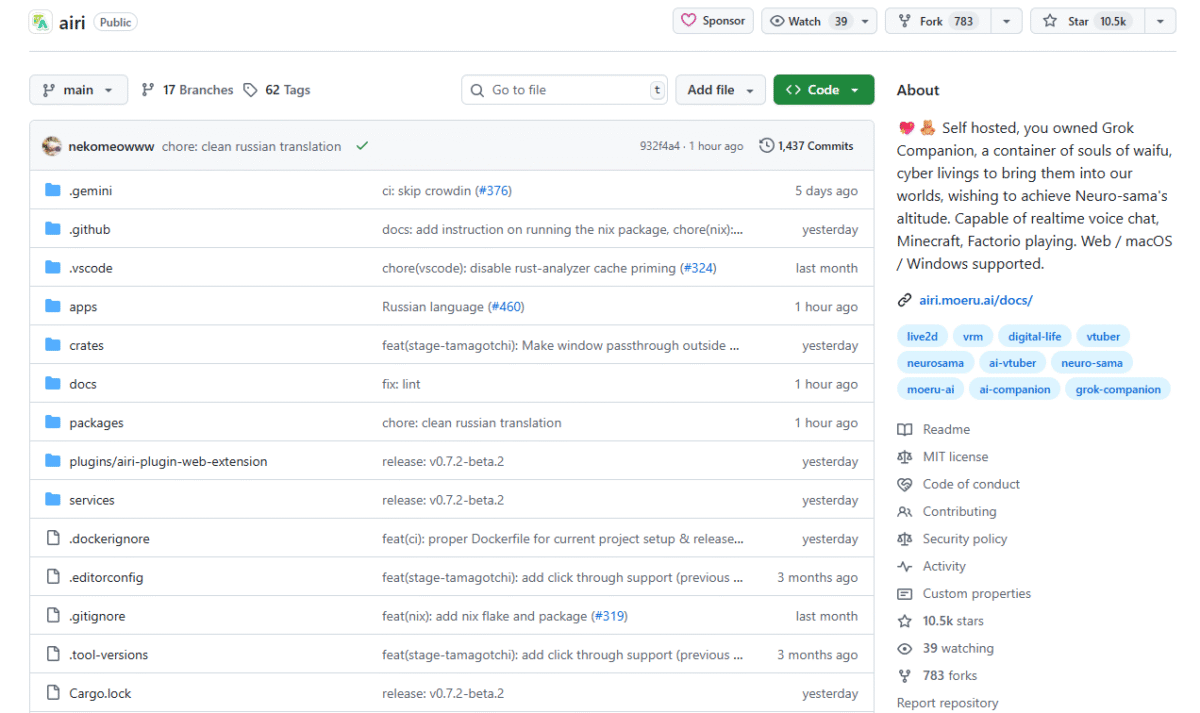Fork the repository with Fork button
Image resolution: width=1200 pixels, height=713 pixels.
click(x=937, y=21)
